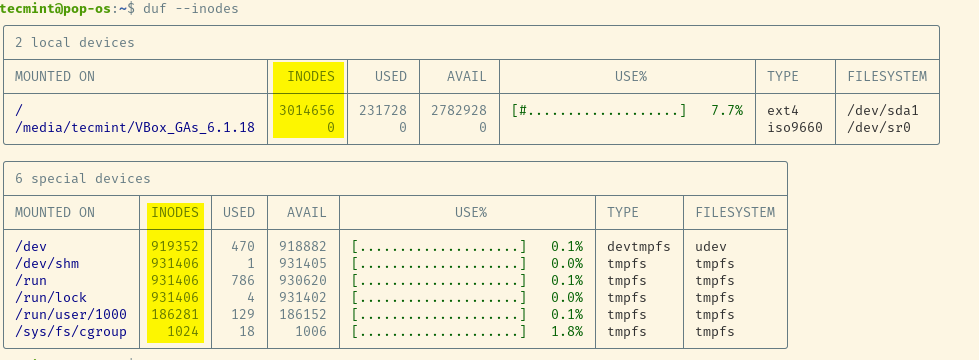Image resolution: width=979 pixels, height=360 pixels.
Task: Click INODES header in local devices table
Action: click(x=311, y=76)
